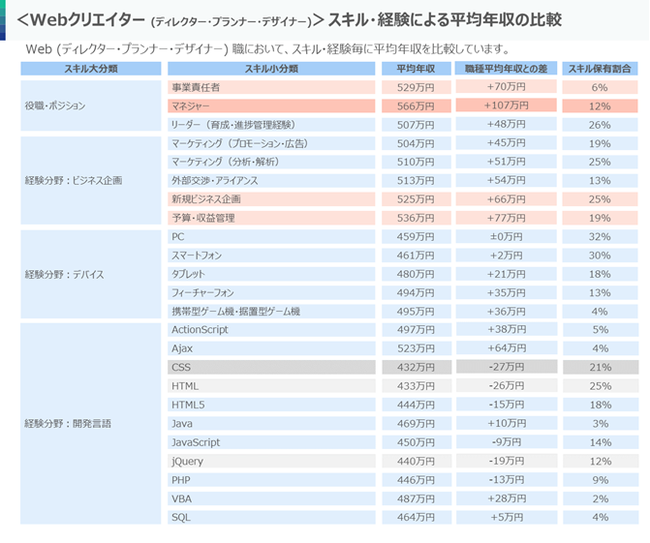
Task: Select the JavaScript skill cell
Action: [271, 442]
